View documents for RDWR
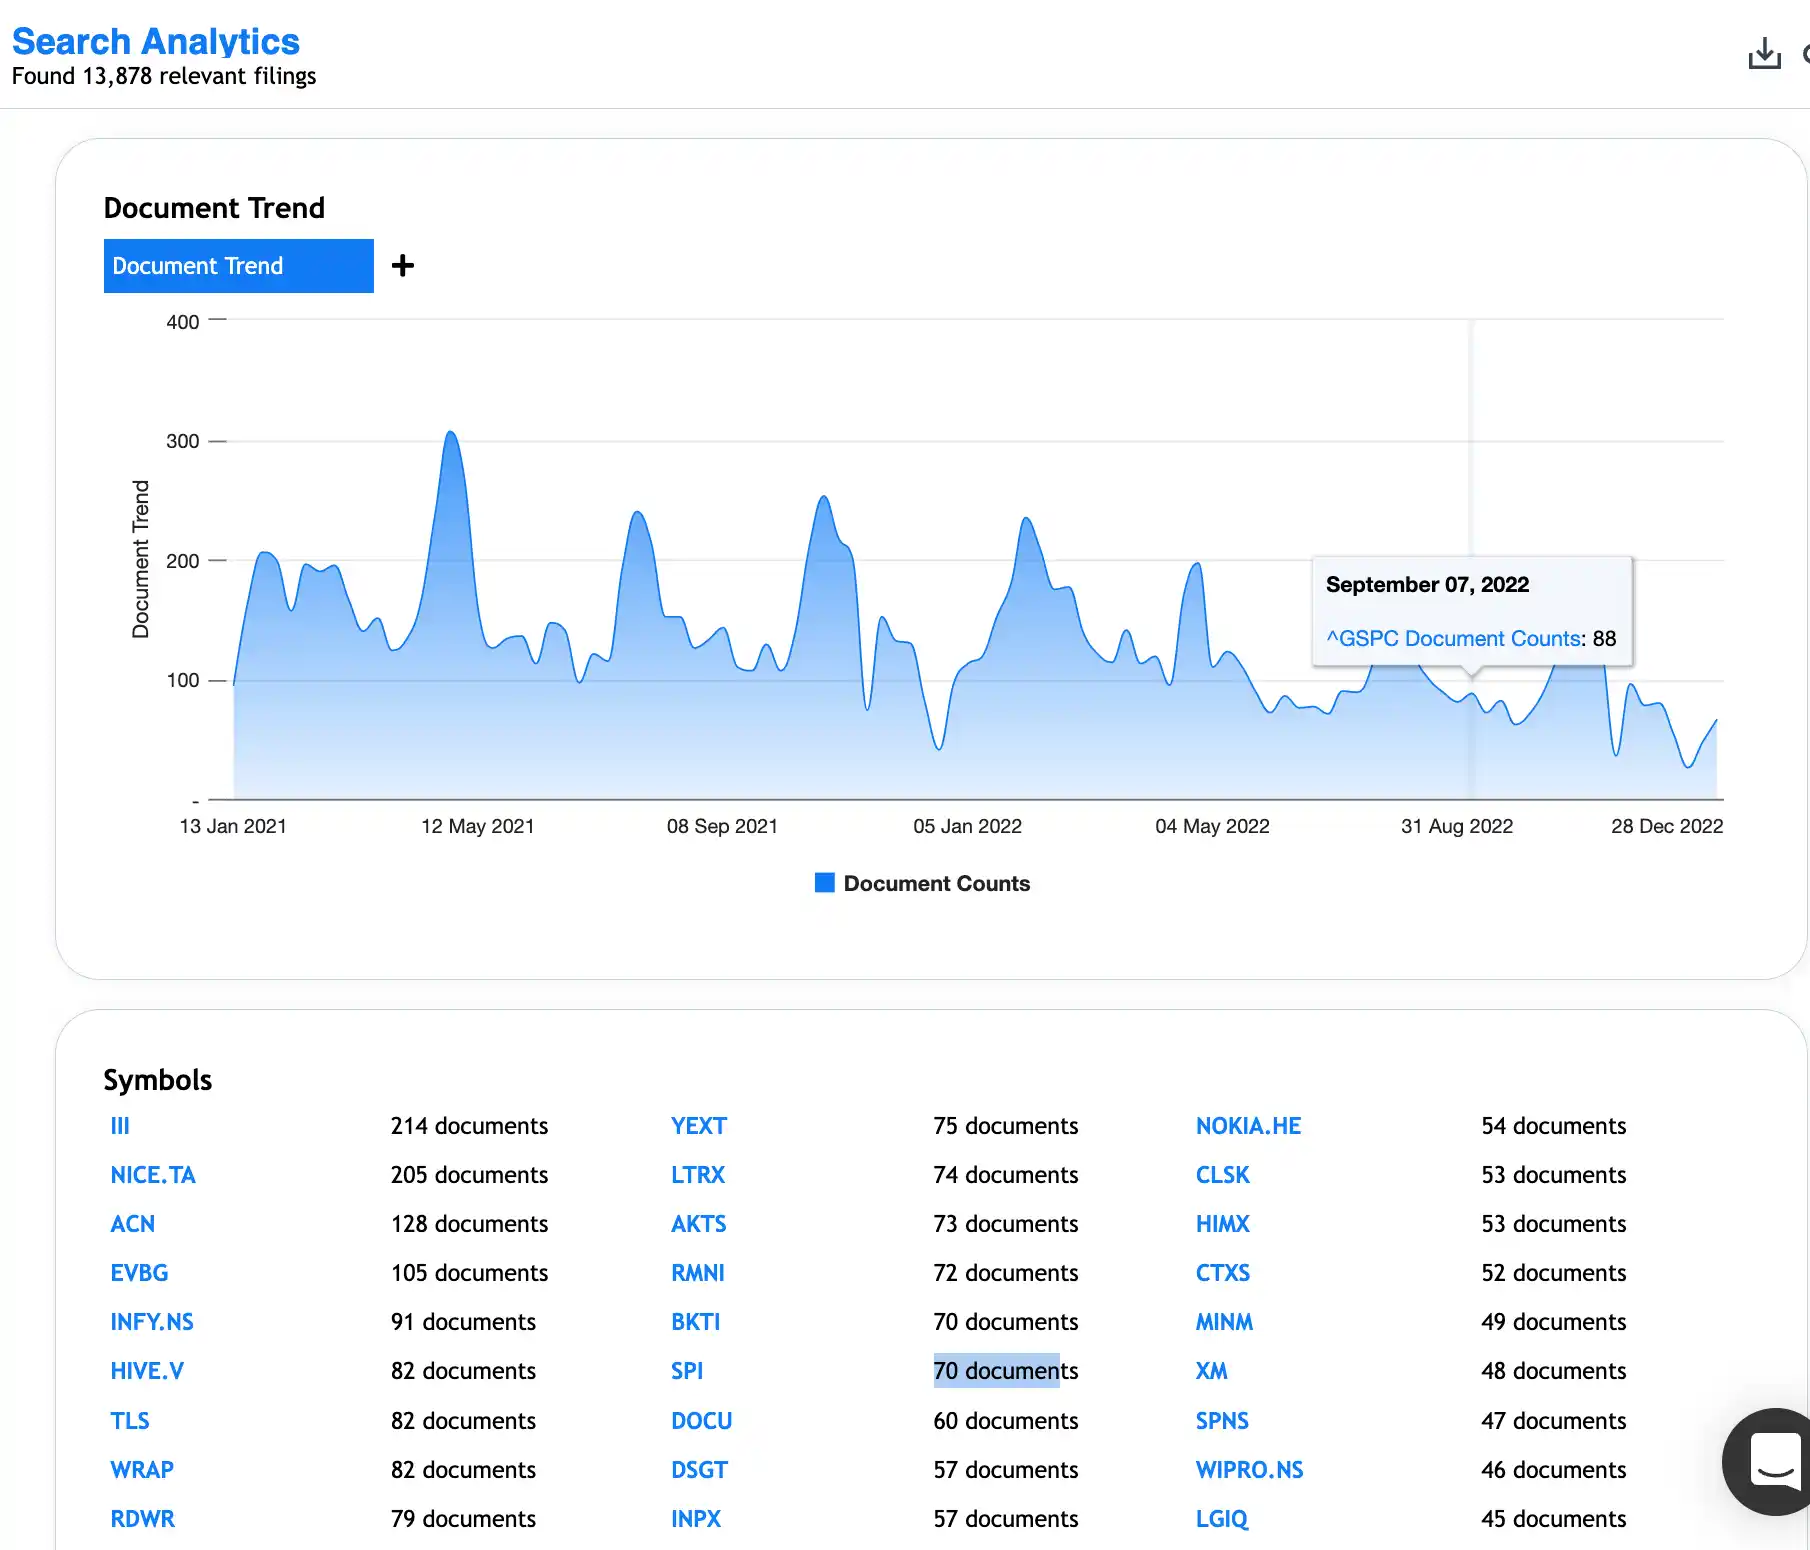Image resolution: width=1810 pixels, height=1550 pixels. tap(142, 1519)
